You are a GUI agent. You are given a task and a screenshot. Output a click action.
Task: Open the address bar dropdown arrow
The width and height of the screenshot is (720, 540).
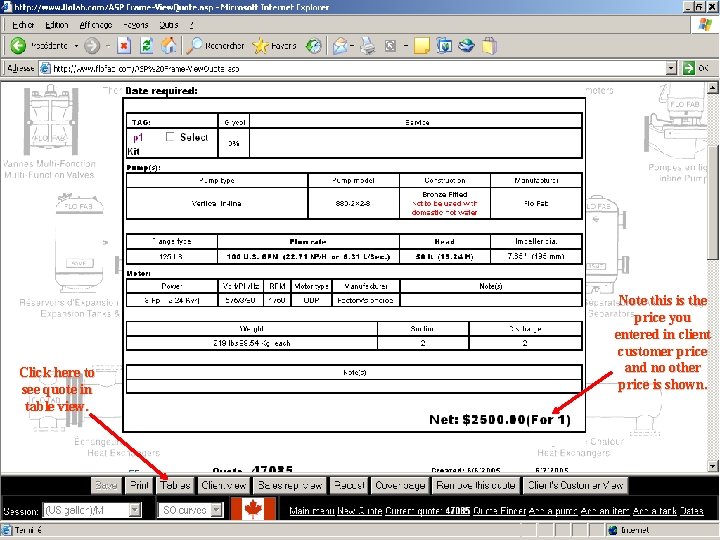pyautogui.click(x=671, y=68)
